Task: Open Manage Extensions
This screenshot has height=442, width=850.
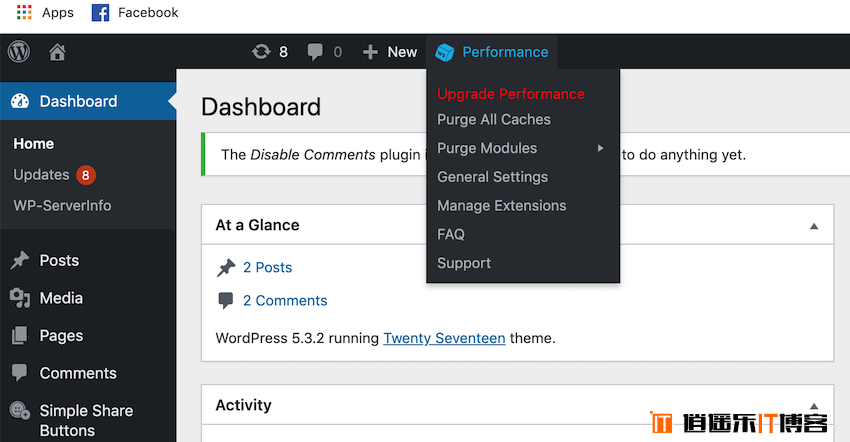Action: point(502,206)
